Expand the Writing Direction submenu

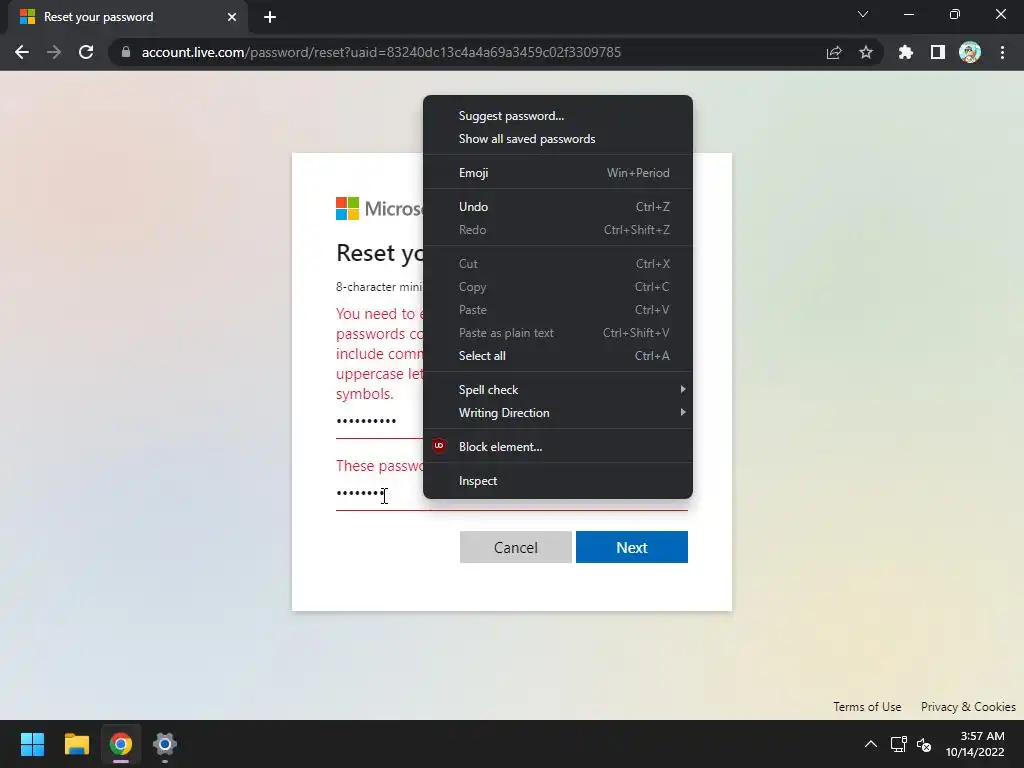point(558,413)
